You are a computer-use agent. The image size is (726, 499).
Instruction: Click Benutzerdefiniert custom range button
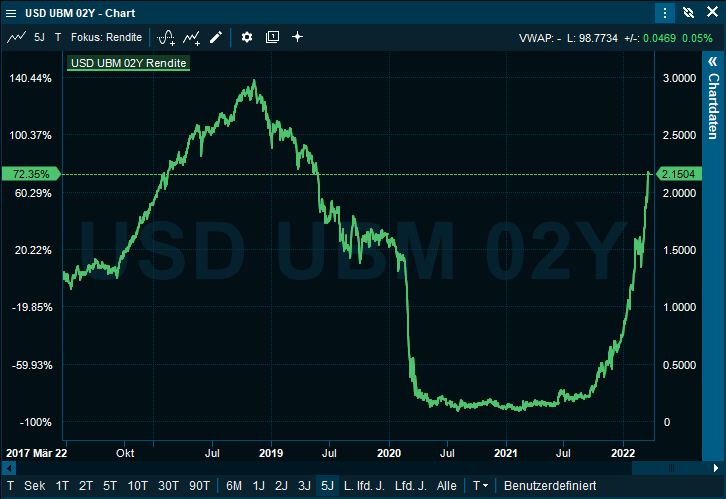[x=549, y=486]
